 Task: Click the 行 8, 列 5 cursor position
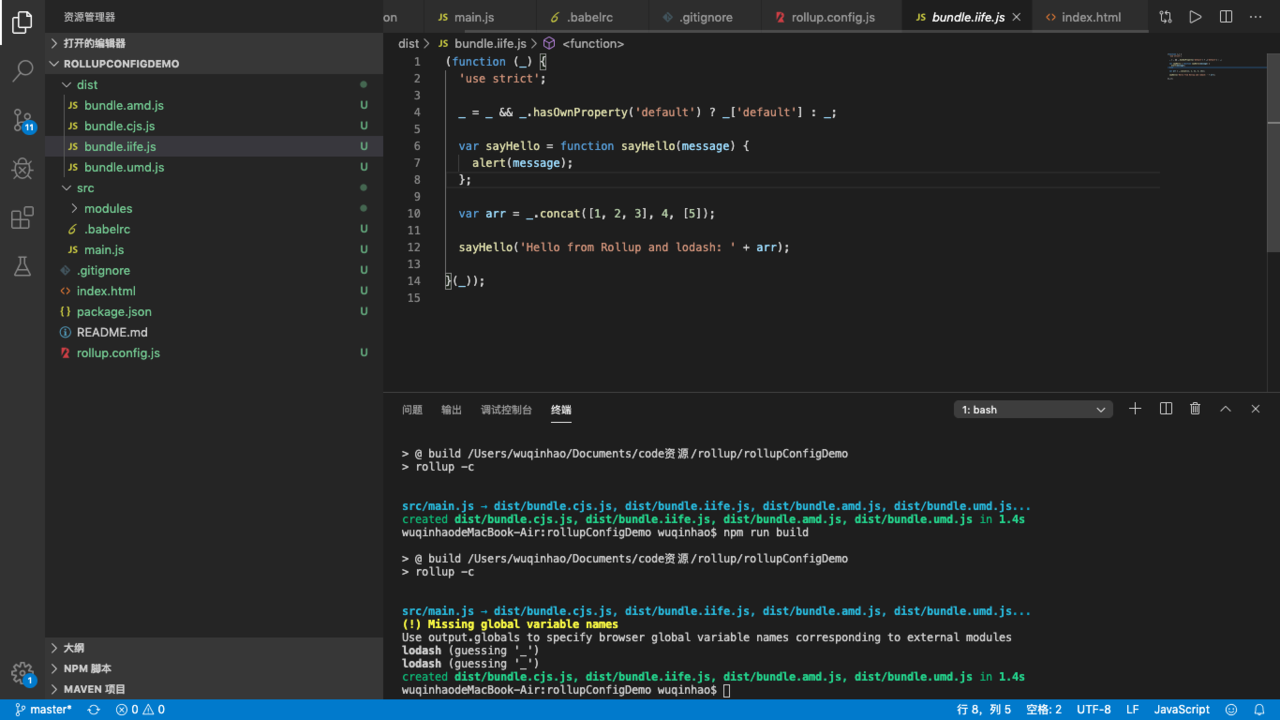[x=984, y=710]
